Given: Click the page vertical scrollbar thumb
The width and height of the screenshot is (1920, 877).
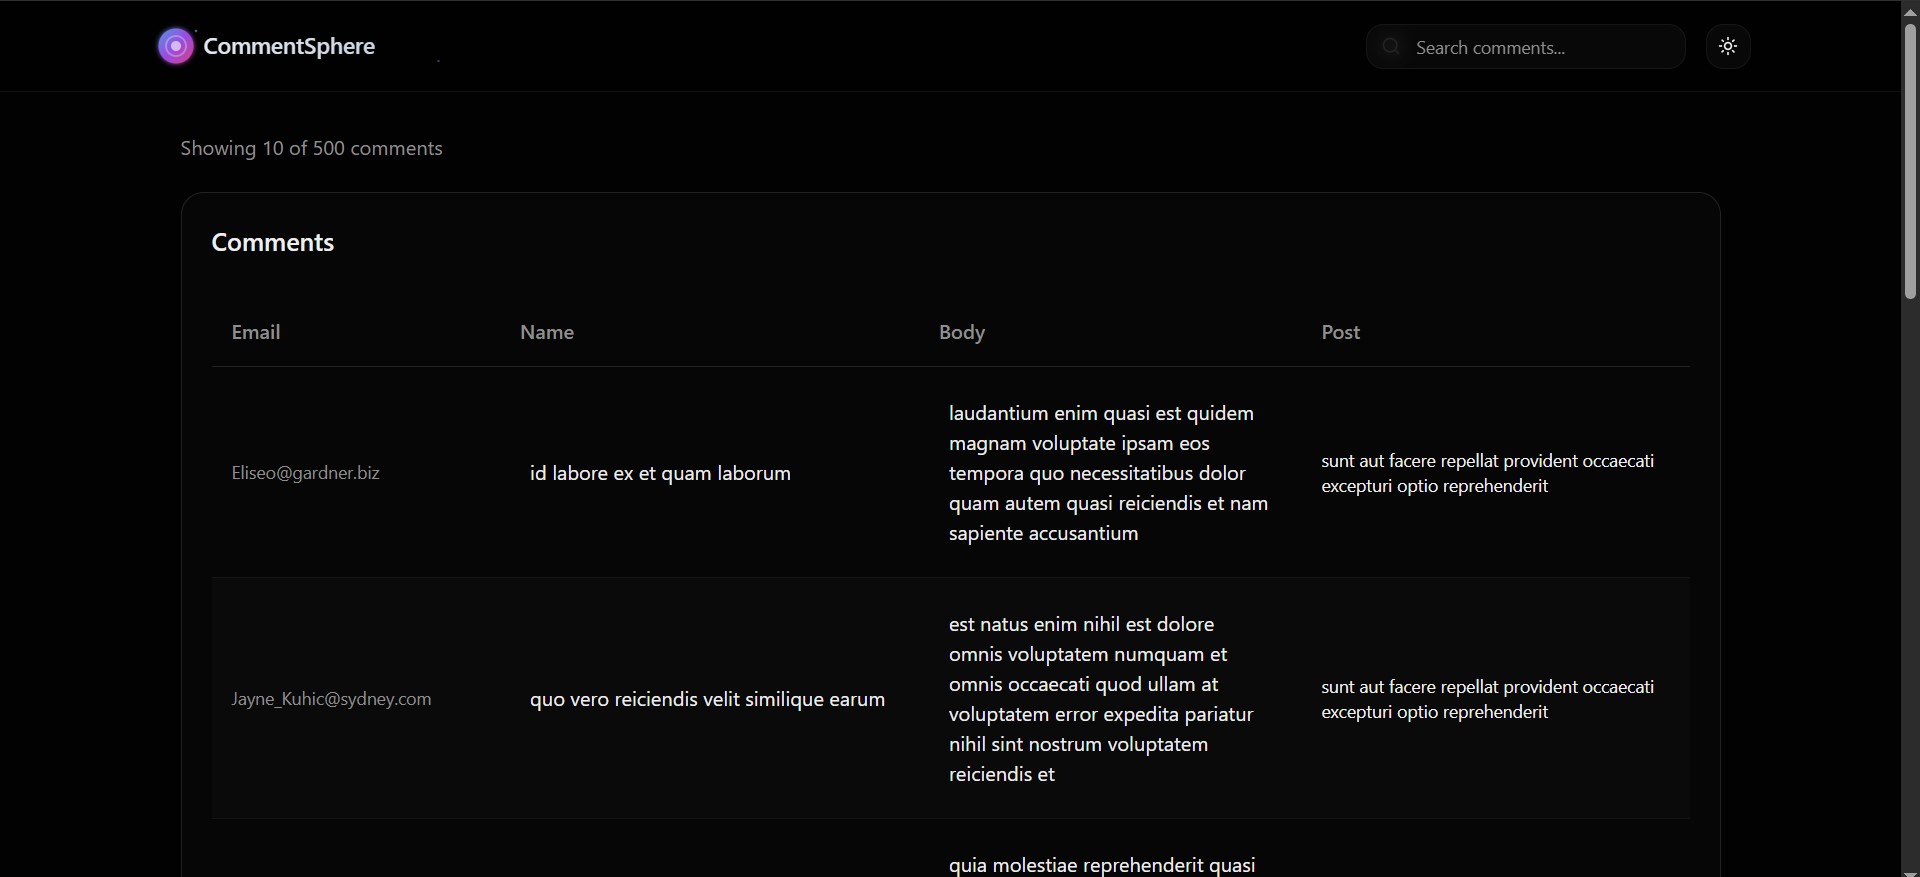Looking at the screenshot, I should pos(1910,160).
